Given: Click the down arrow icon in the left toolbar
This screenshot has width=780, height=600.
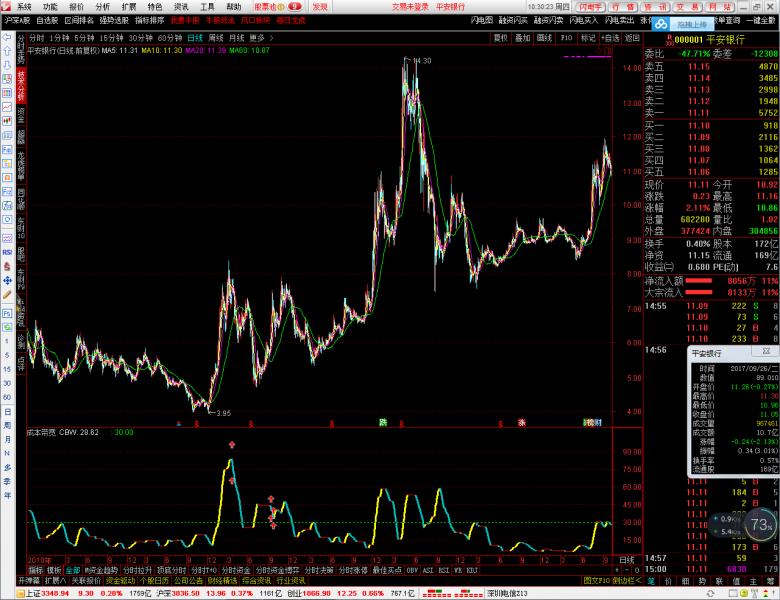Looking at the screenshot, I should tap(7, 65).
